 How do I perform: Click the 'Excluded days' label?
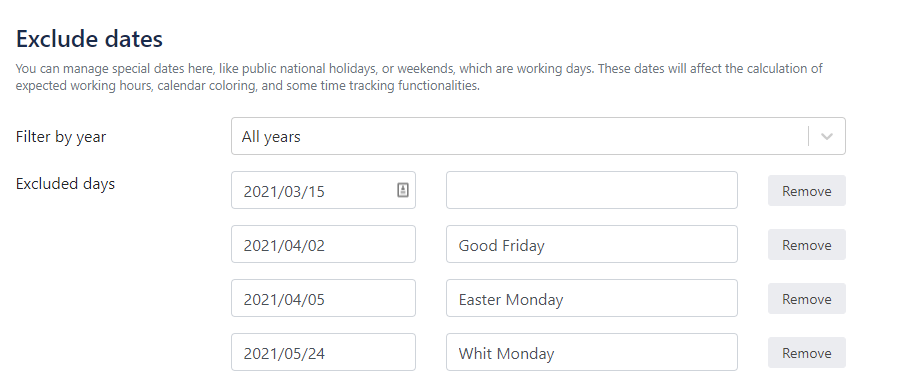[65, 184]
